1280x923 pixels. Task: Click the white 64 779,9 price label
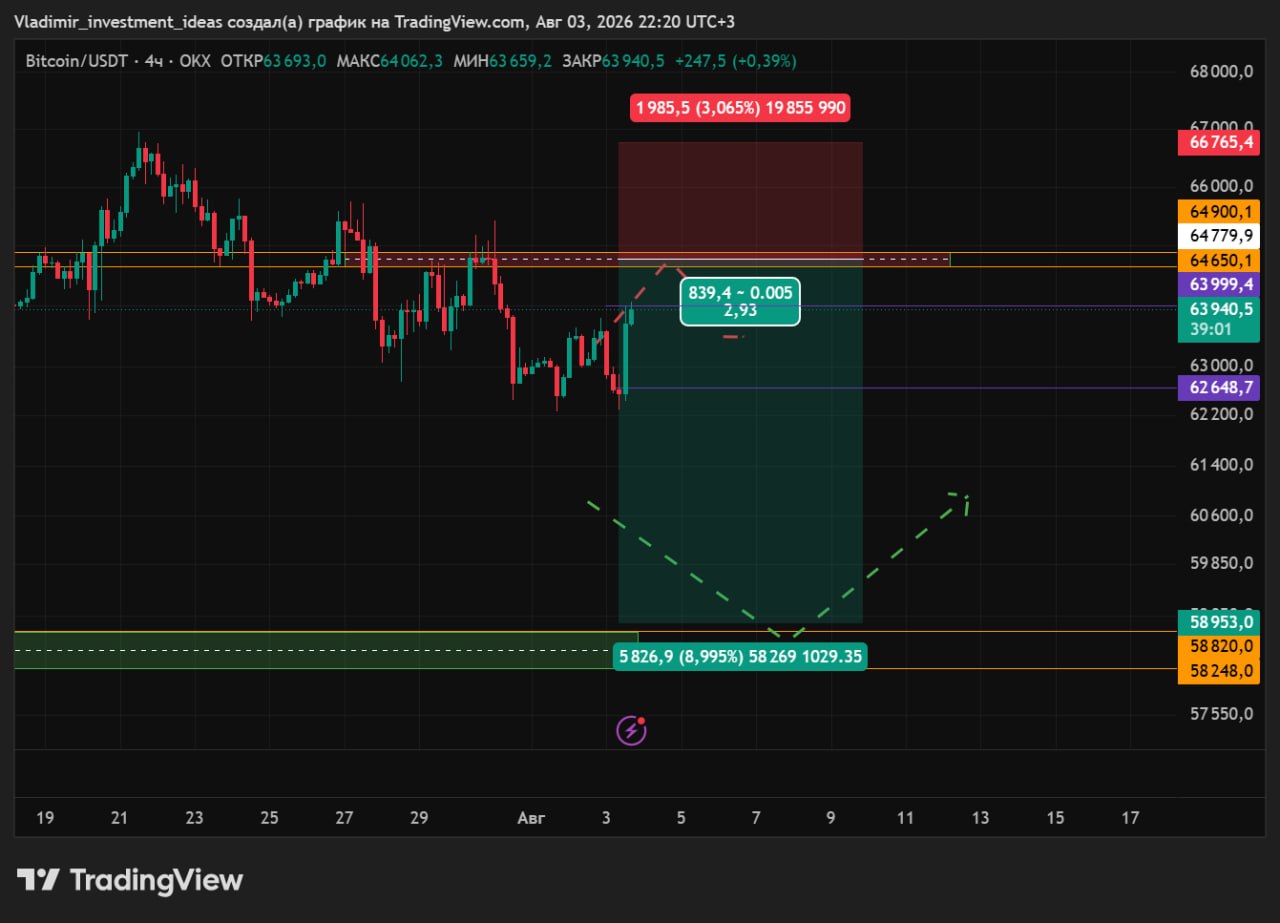point(1220,236)
